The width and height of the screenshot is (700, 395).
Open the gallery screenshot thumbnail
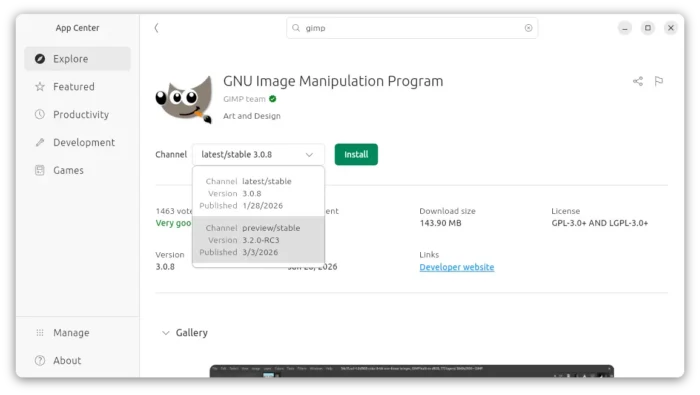pyautogui.click(x=412, y=371)
